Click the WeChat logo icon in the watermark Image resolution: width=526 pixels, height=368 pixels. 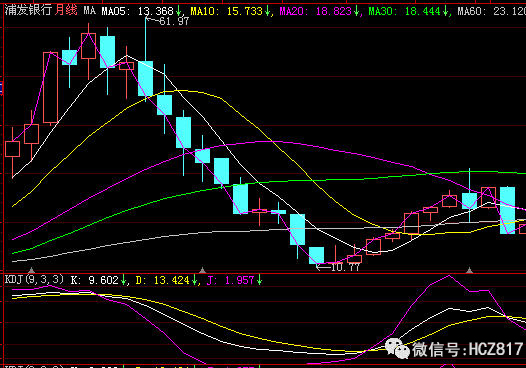(x=398, y=349)
